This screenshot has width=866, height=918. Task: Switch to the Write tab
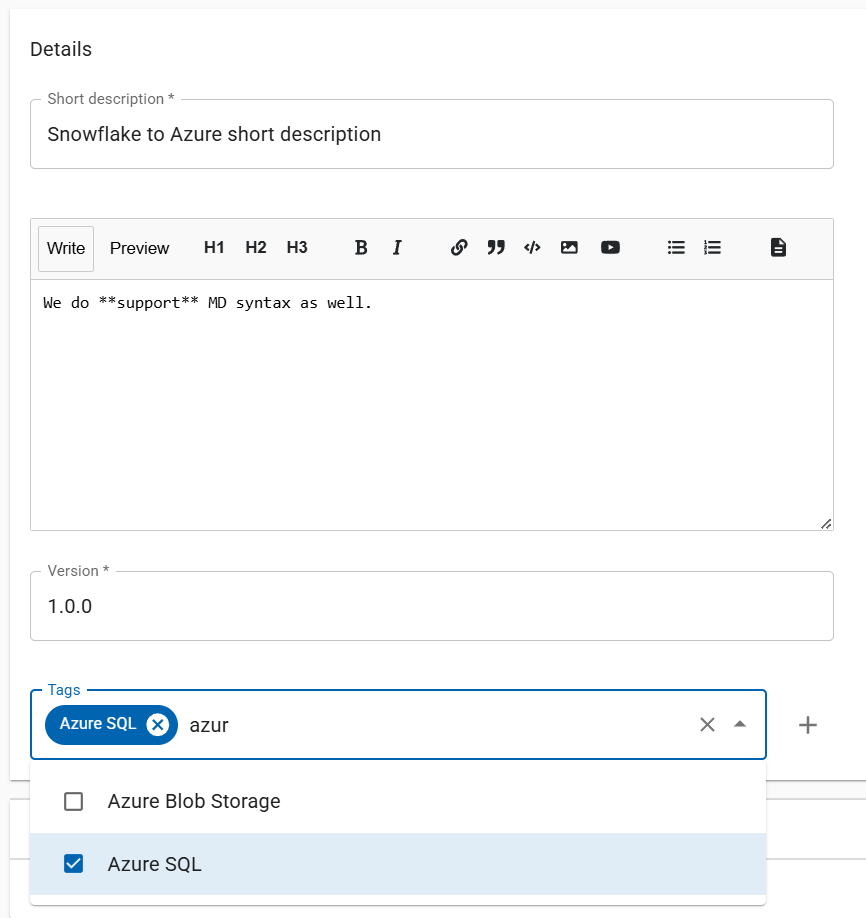(x=66, y=248)
